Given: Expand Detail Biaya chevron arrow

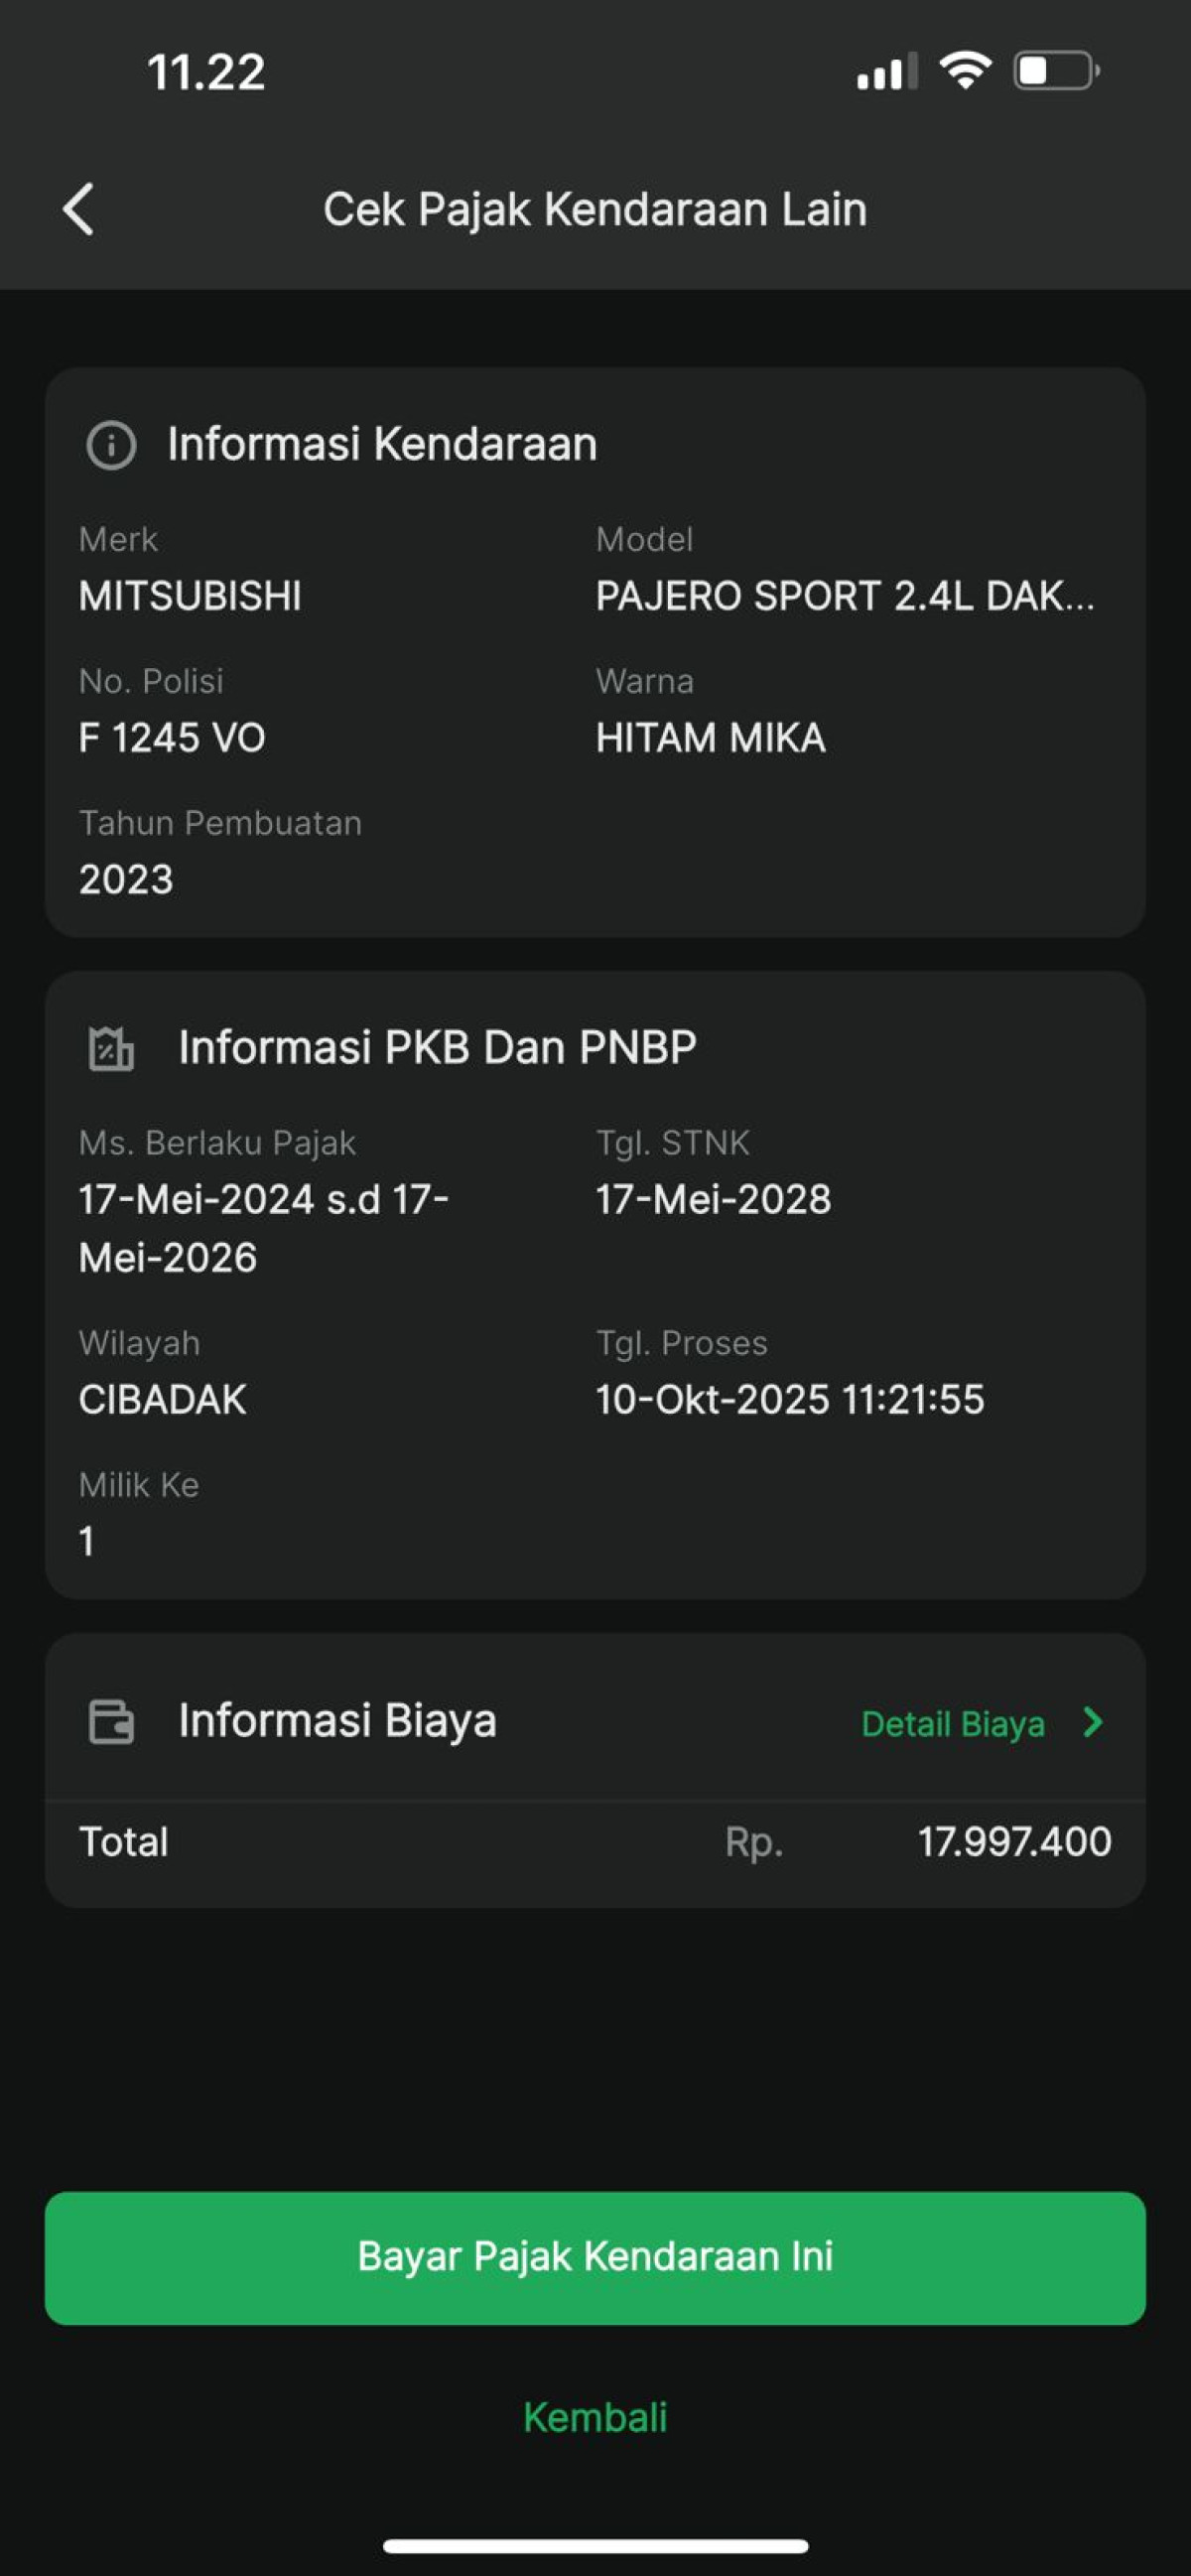Looking at the screenshot, I should (1093, 1722).
